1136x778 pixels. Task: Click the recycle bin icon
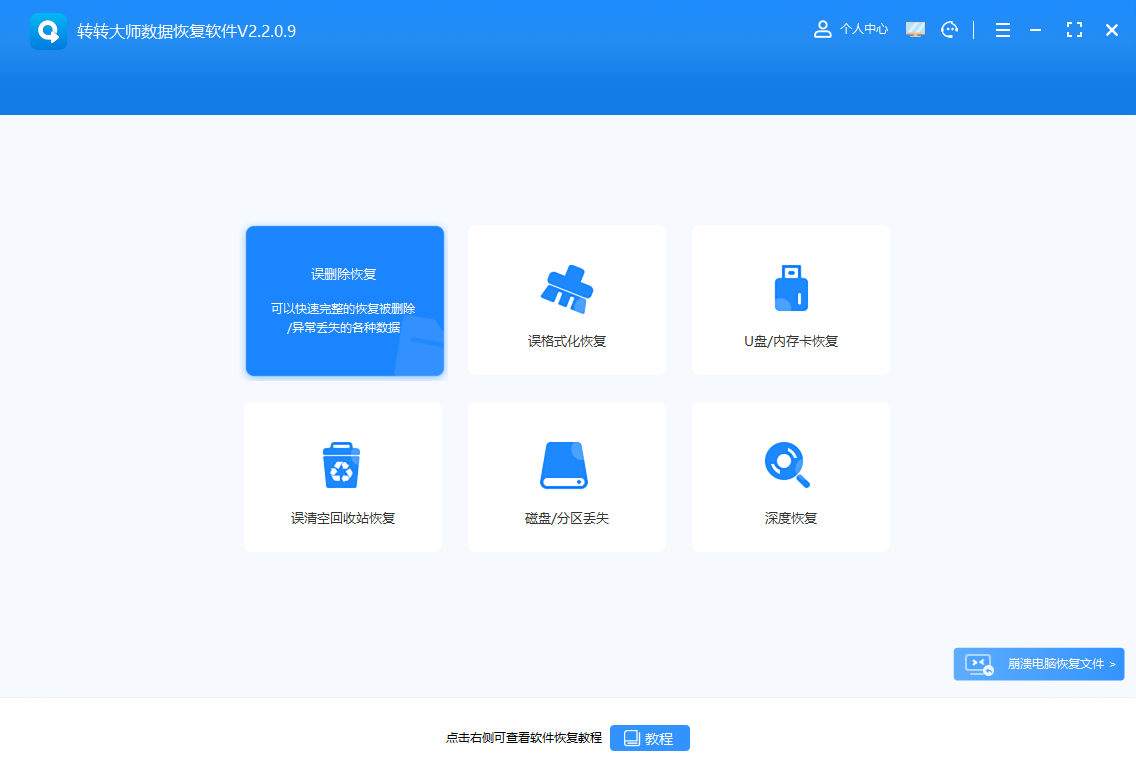click(x=341, y=465)
